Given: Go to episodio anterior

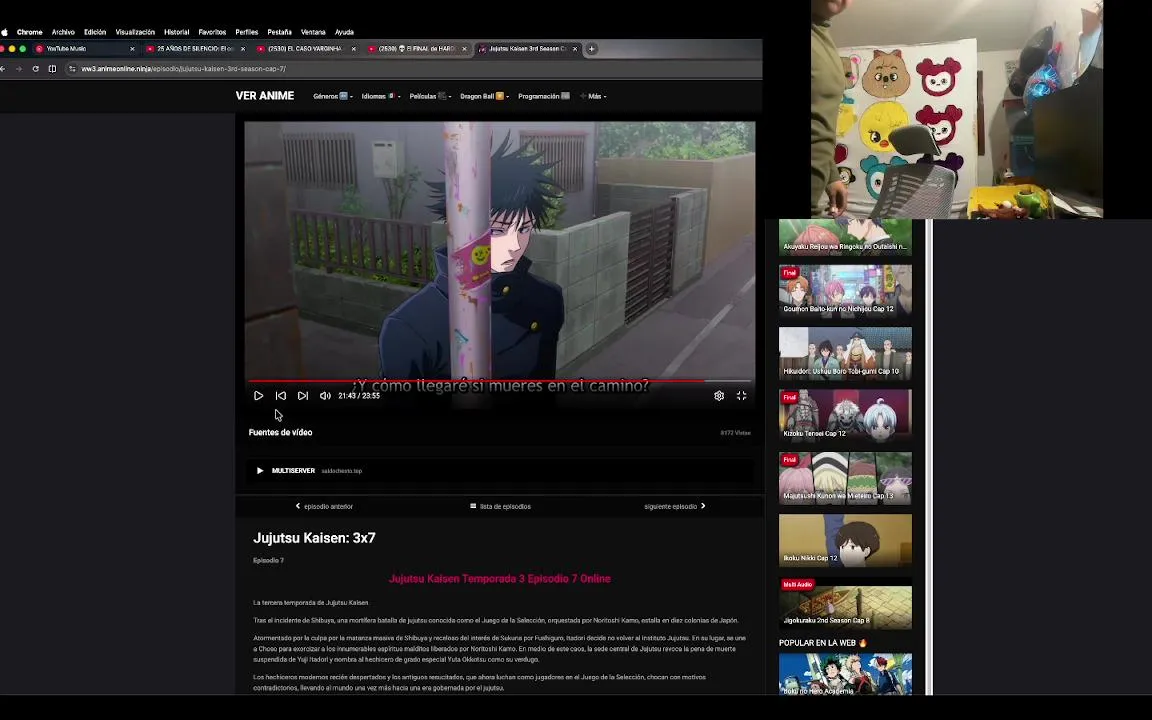Looking at the screenshot, I should pos(324,506).
